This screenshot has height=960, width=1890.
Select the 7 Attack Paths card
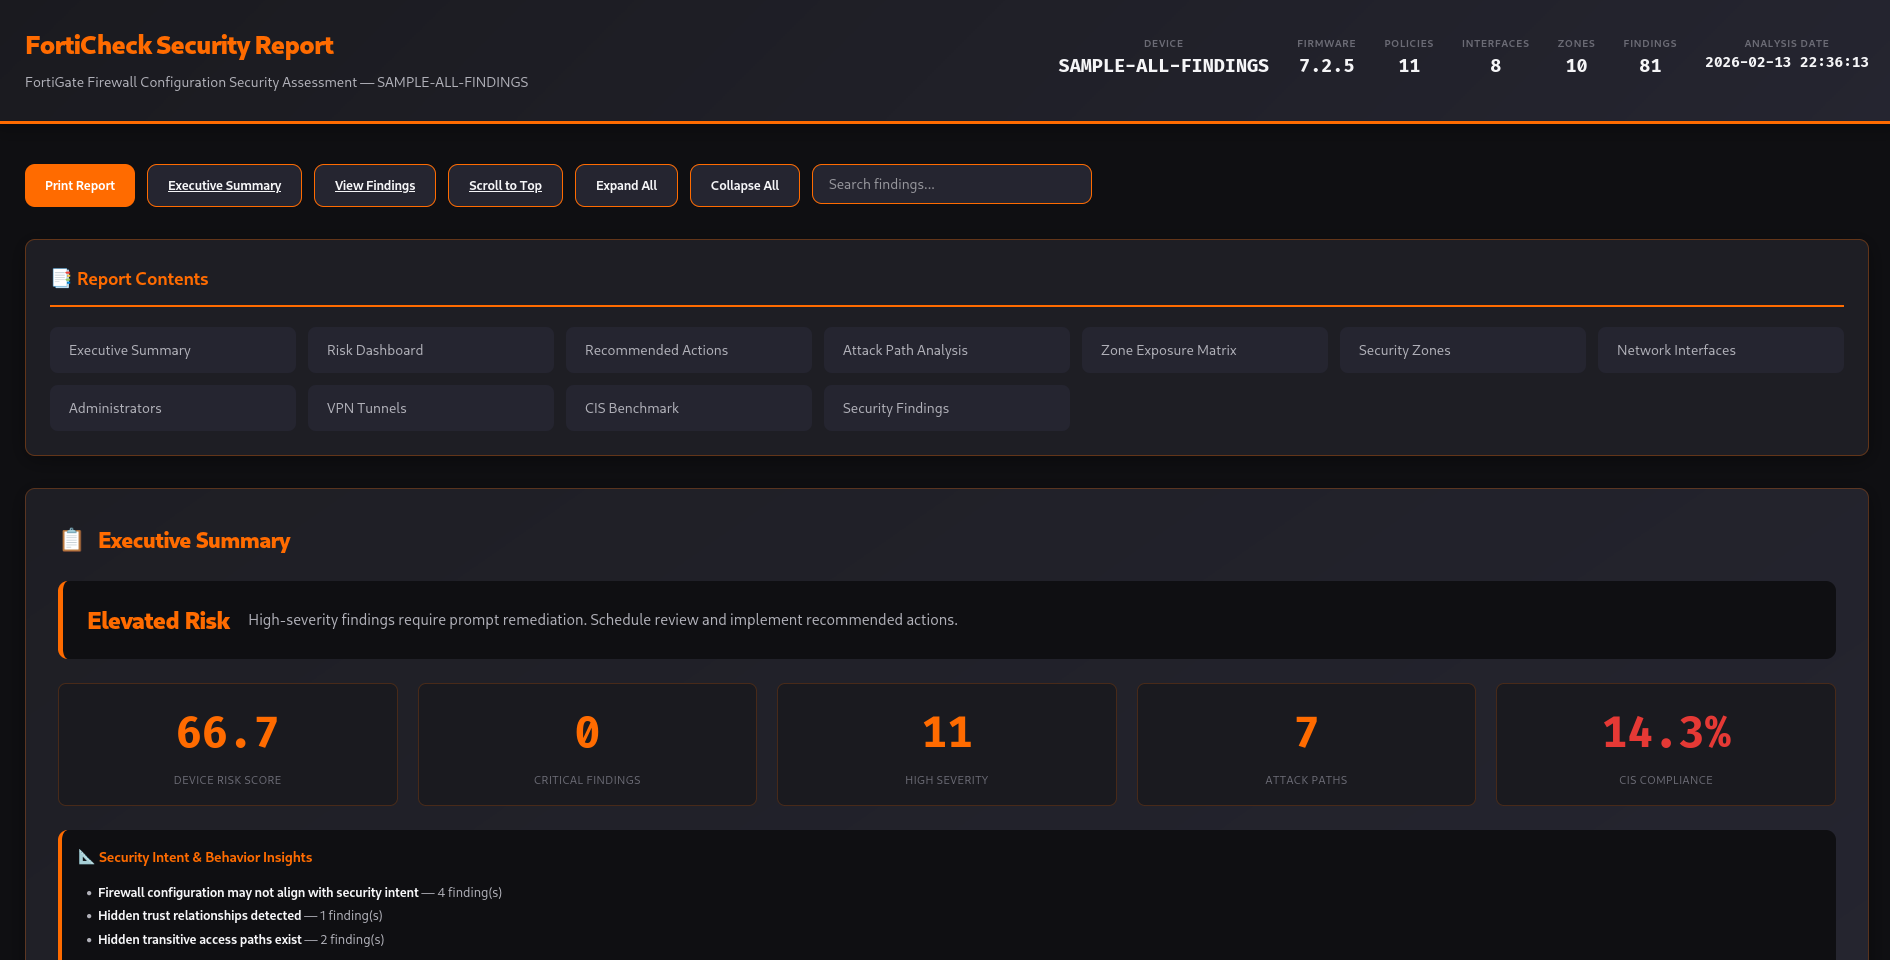[x=1306, y=744]
